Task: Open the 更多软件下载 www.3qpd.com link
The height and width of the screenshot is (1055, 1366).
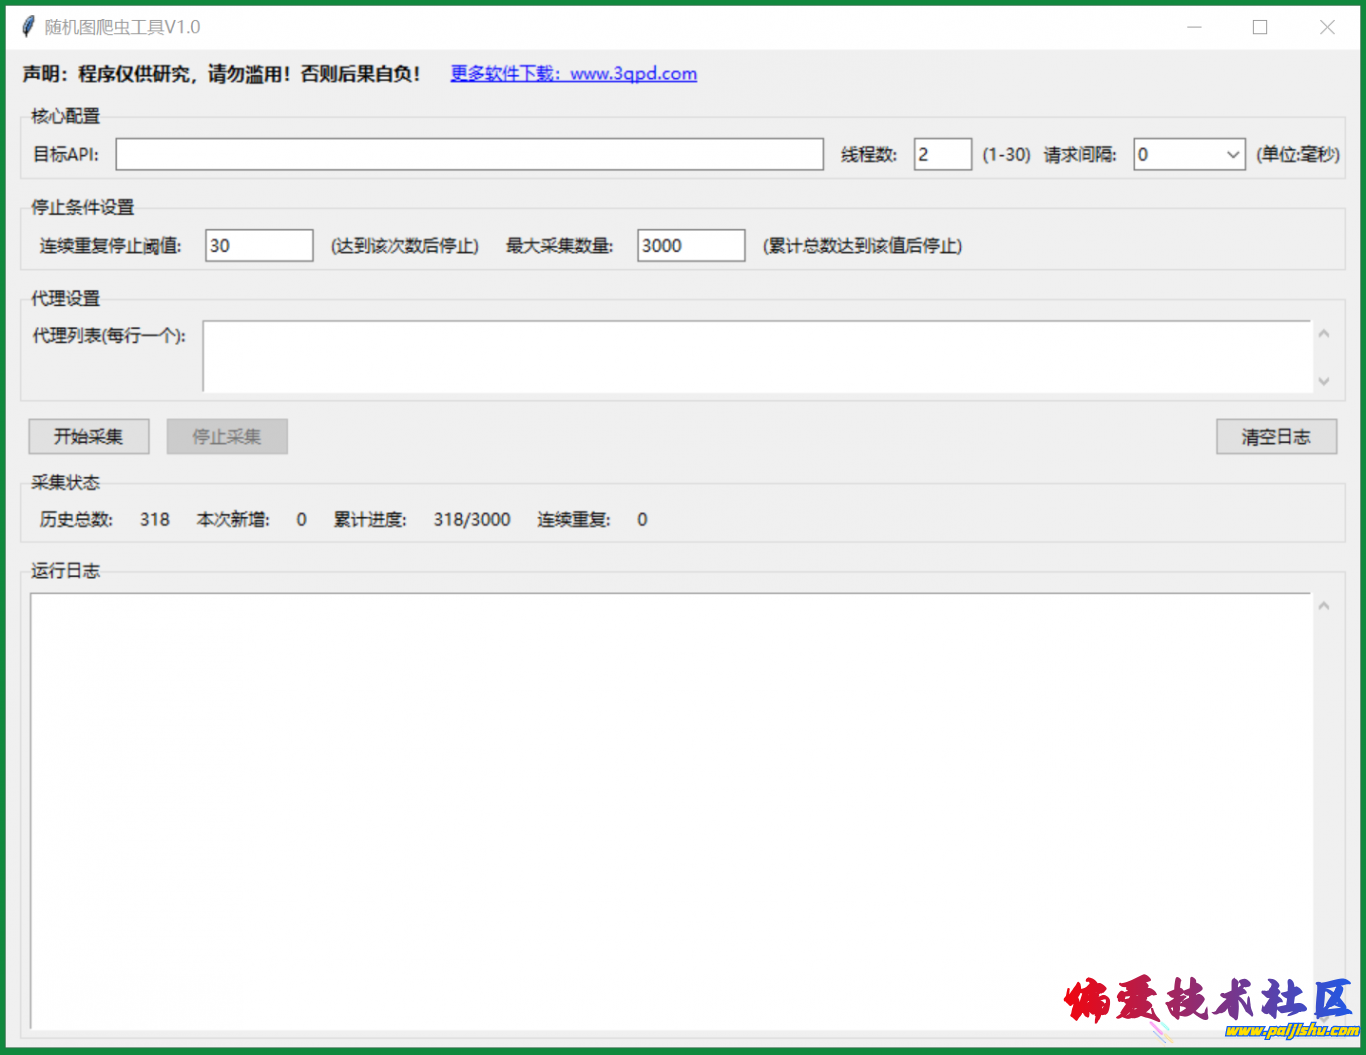Action: (x=573, y=74)
